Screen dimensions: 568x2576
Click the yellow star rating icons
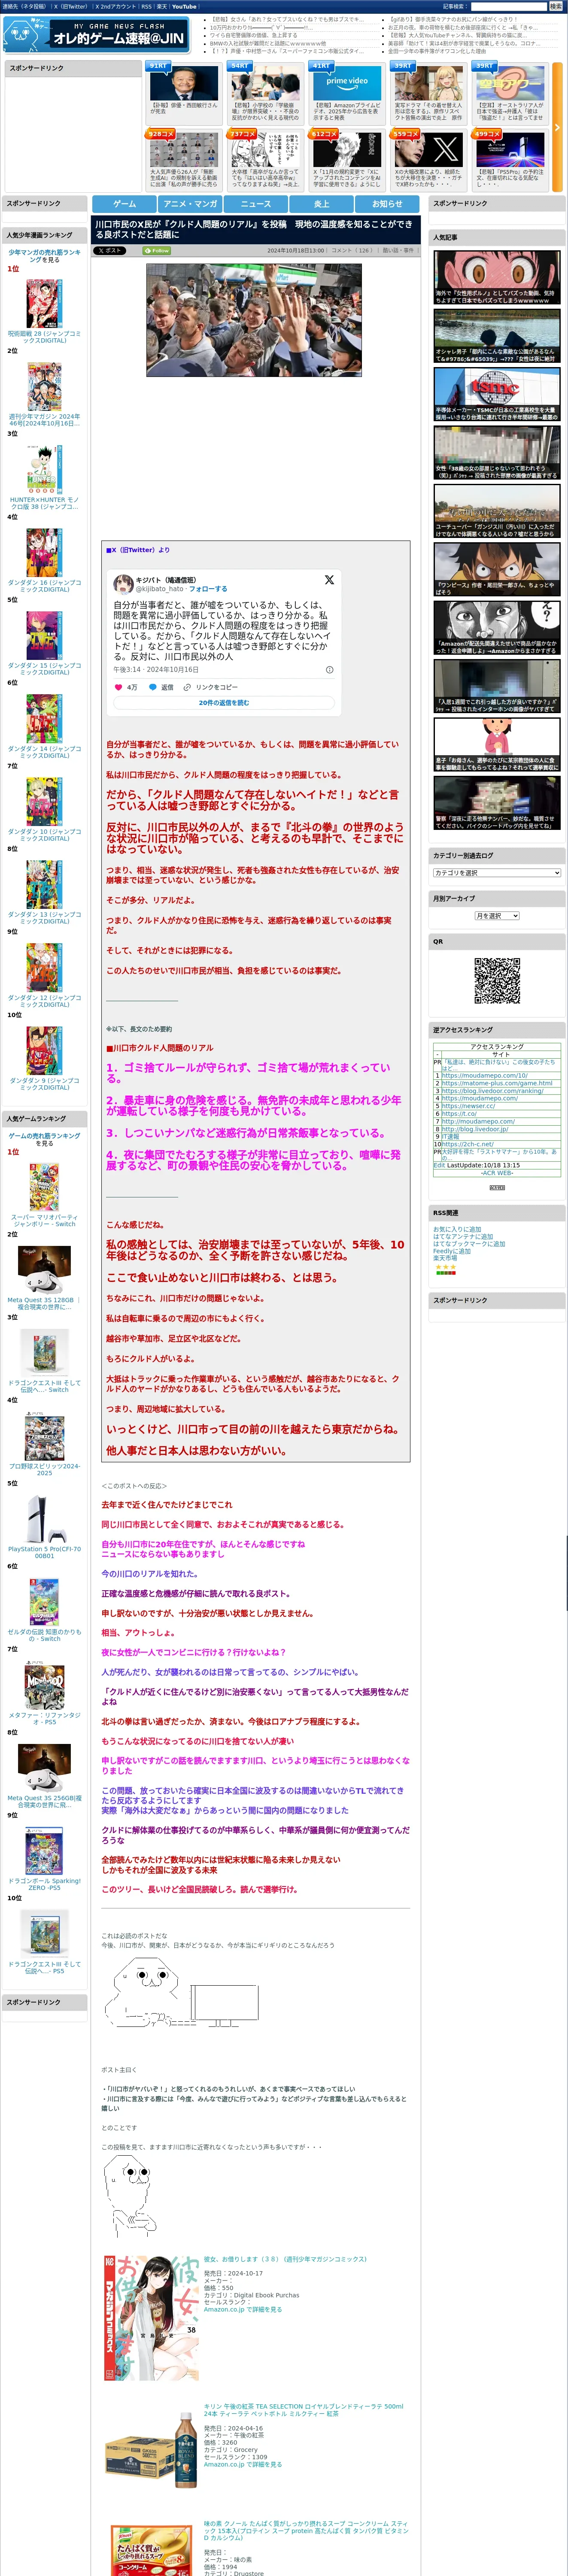tap(445, 1266)
